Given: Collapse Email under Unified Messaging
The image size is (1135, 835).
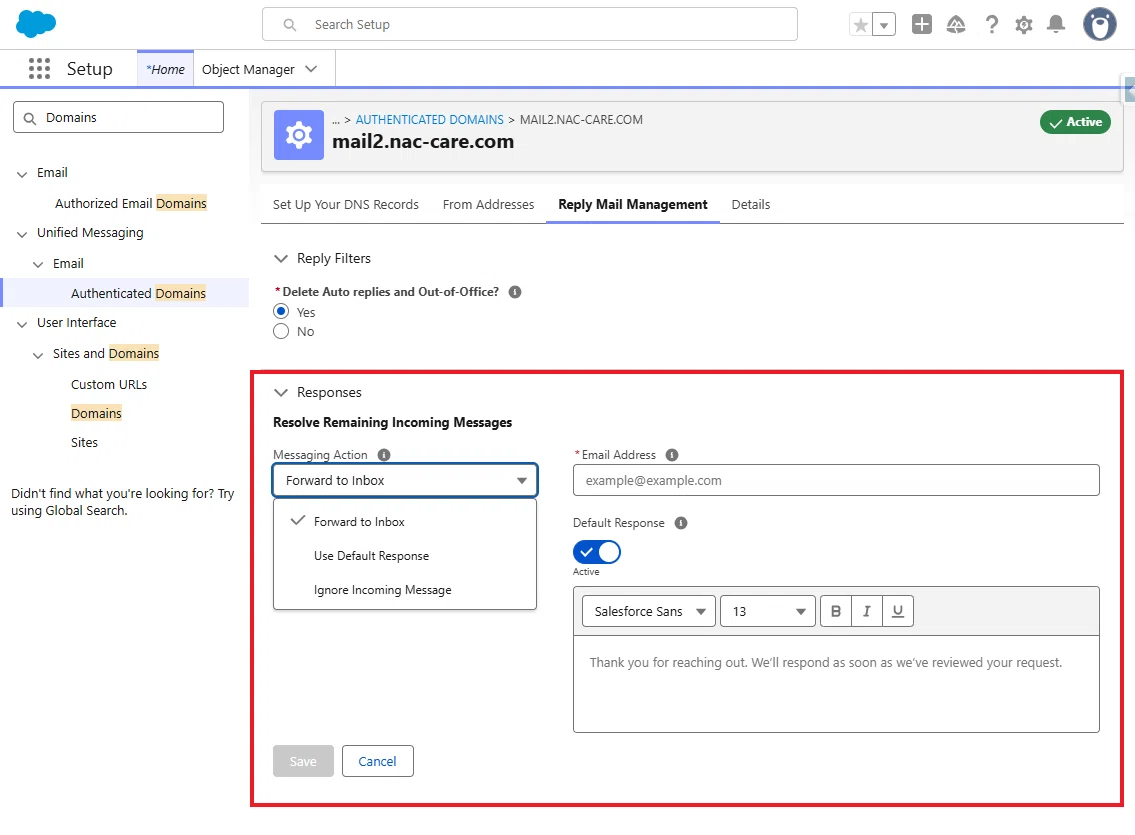Looking at the screenshot, I should (x=38, y=265).
